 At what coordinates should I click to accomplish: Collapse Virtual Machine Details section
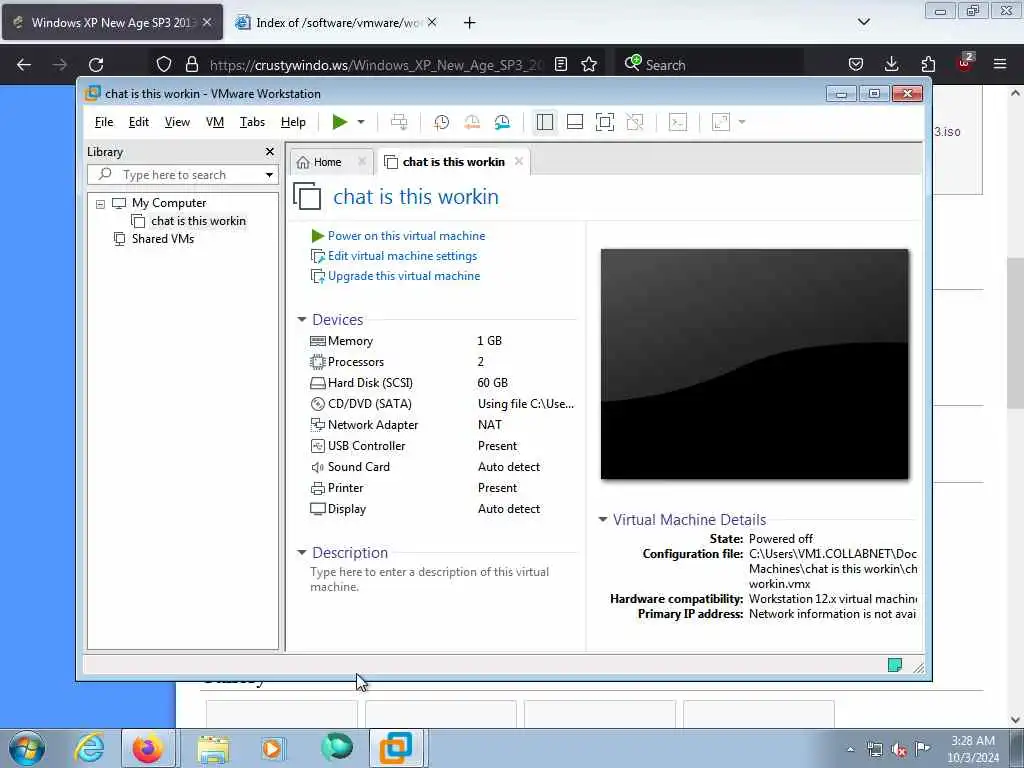click(x=603, y=520)
